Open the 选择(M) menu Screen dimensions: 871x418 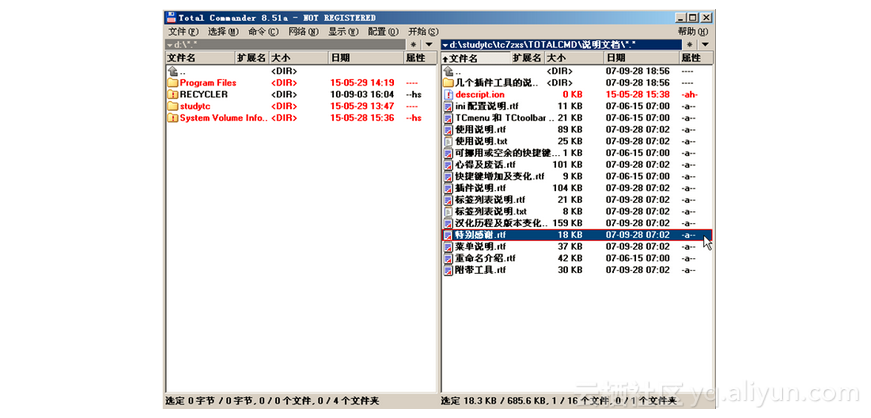[223, 32]
